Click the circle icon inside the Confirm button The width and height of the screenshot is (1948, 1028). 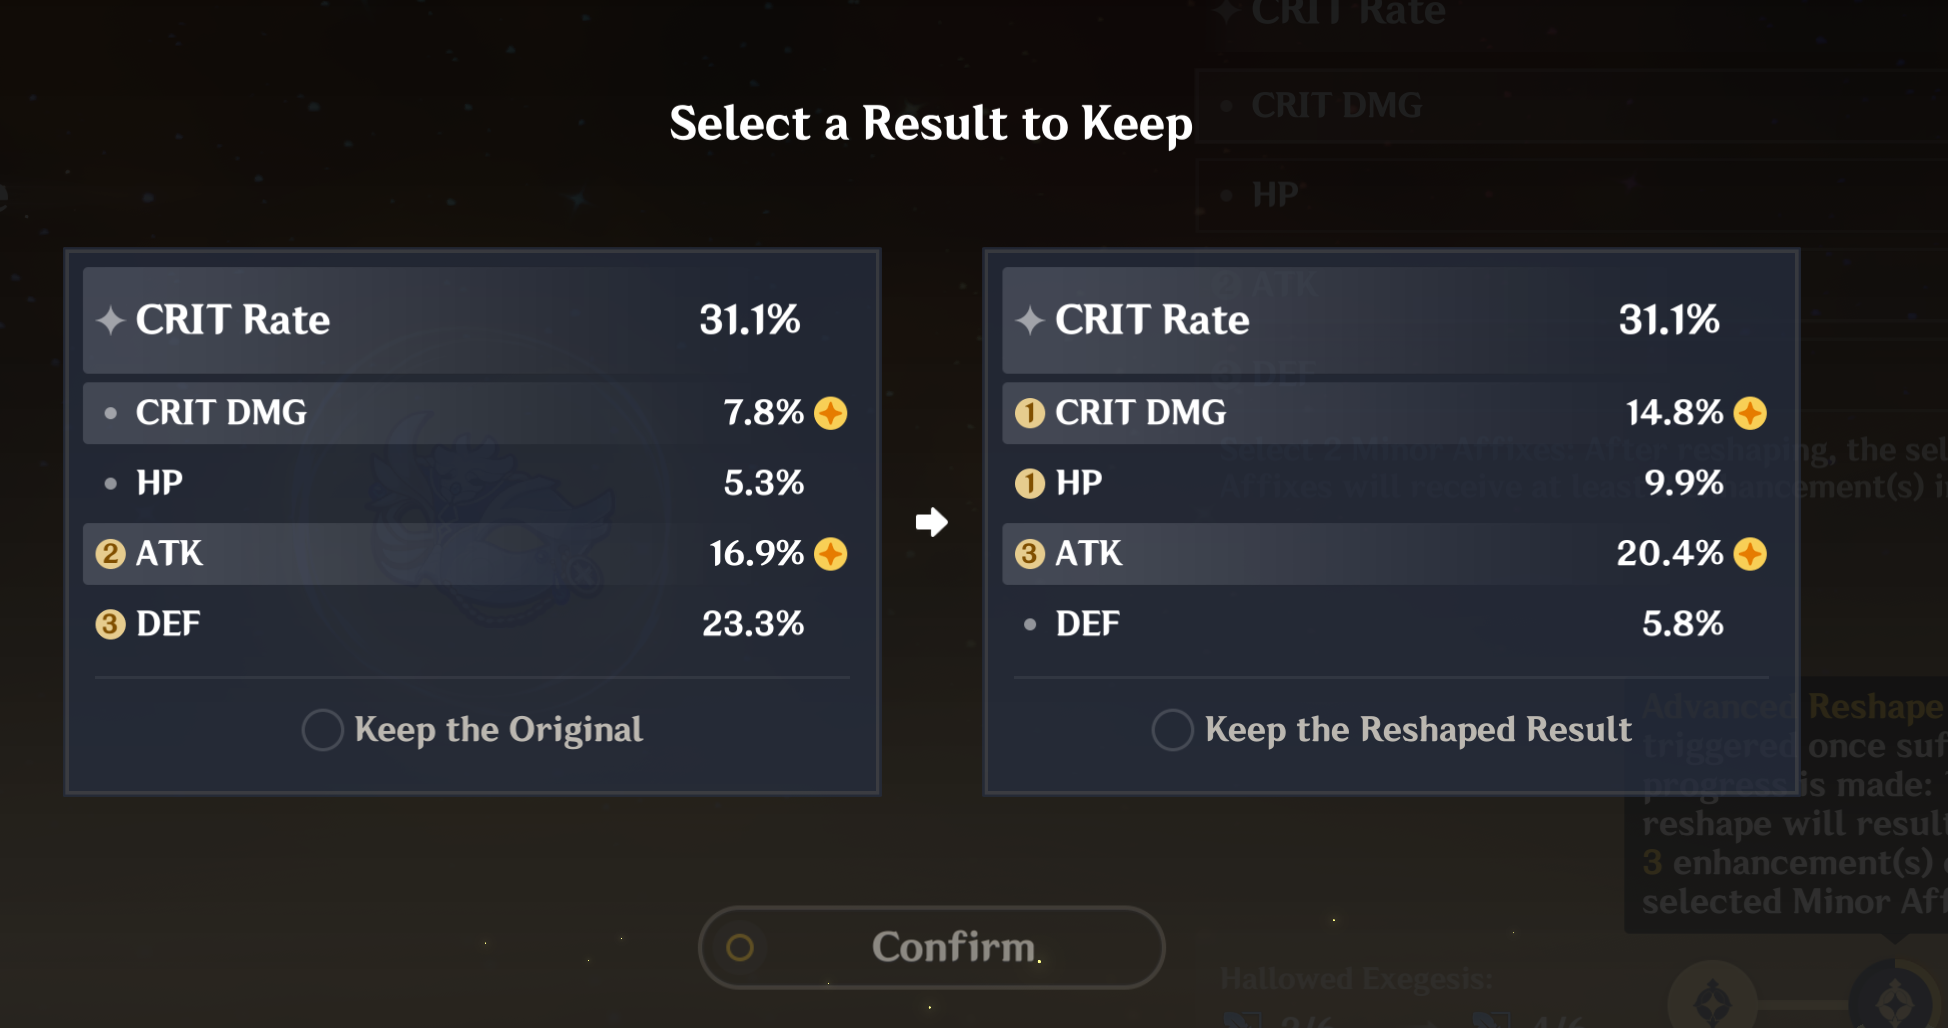click(x=740, y=947)
